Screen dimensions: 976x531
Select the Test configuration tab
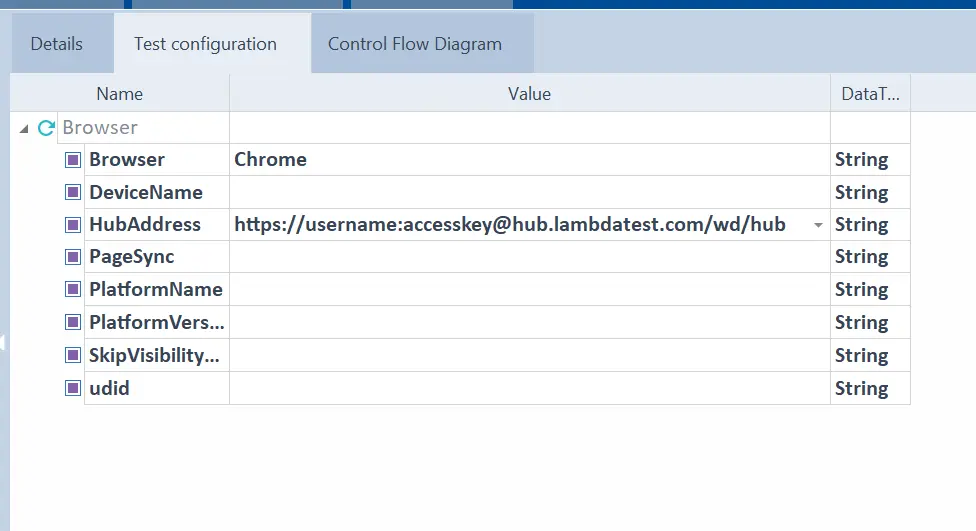[x=205, y=44]
